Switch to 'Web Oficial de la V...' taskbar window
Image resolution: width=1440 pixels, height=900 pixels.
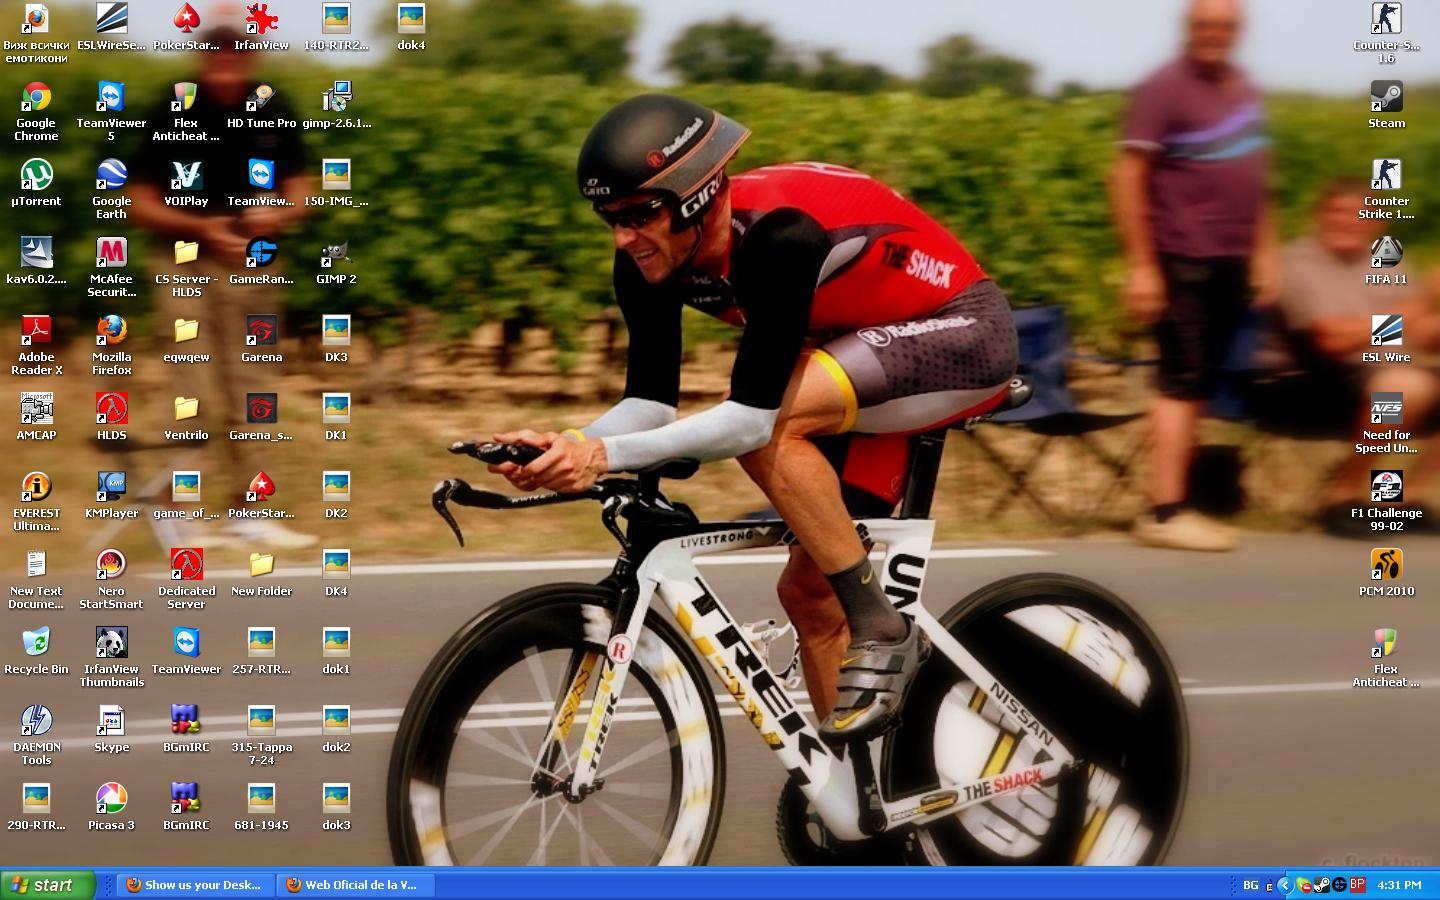click(355, 885)
